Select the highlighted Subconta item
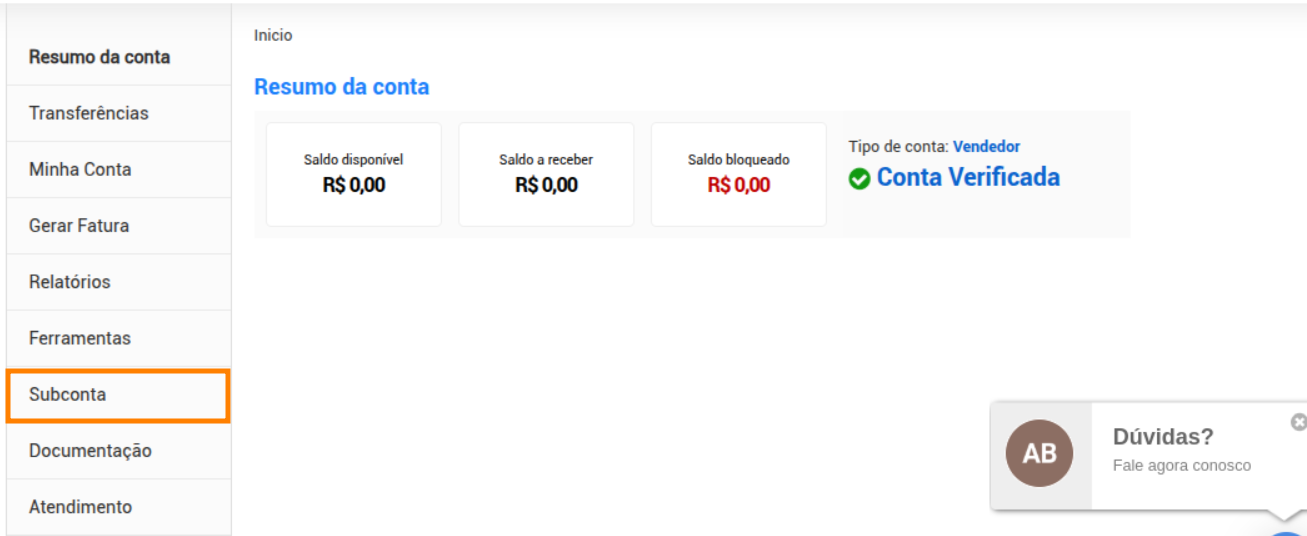The width and height of the screenshot is (1307, 536). click(118, 395)
